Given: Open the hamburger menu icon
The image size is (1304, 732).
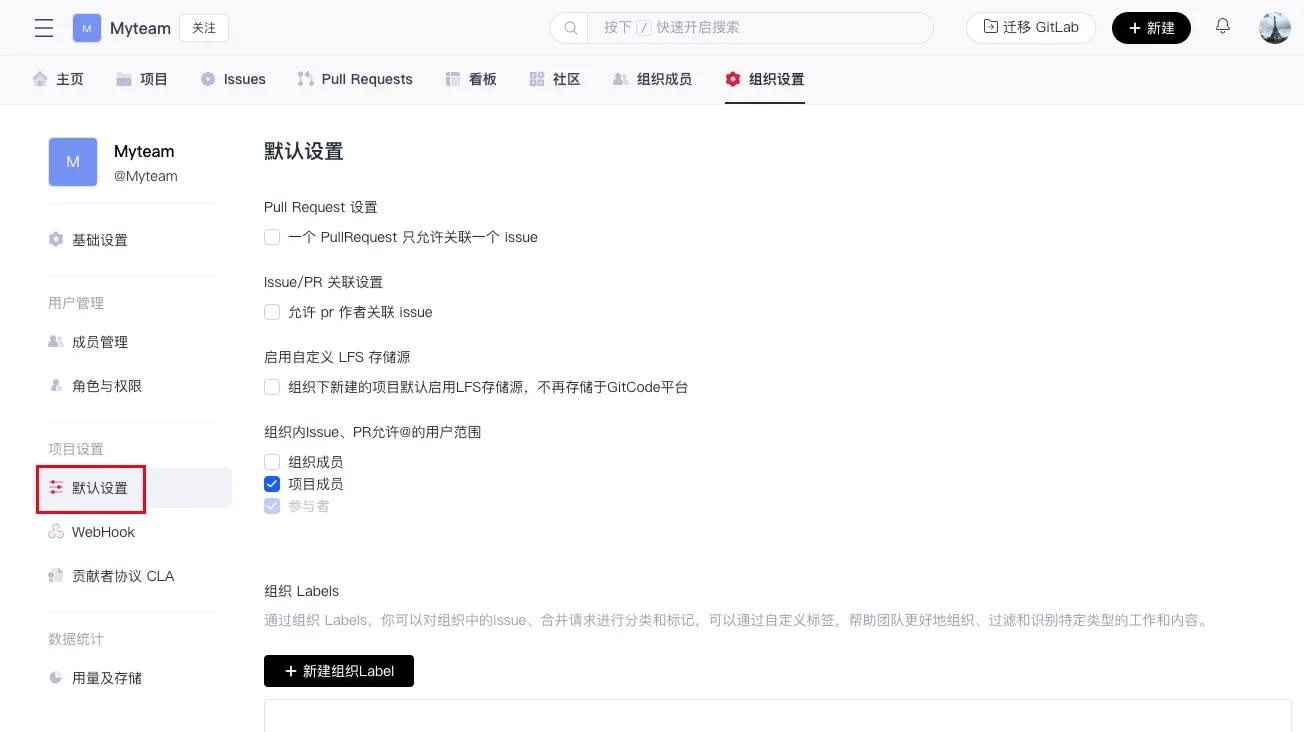Looking at the screenshot, I should pos(44,28).
